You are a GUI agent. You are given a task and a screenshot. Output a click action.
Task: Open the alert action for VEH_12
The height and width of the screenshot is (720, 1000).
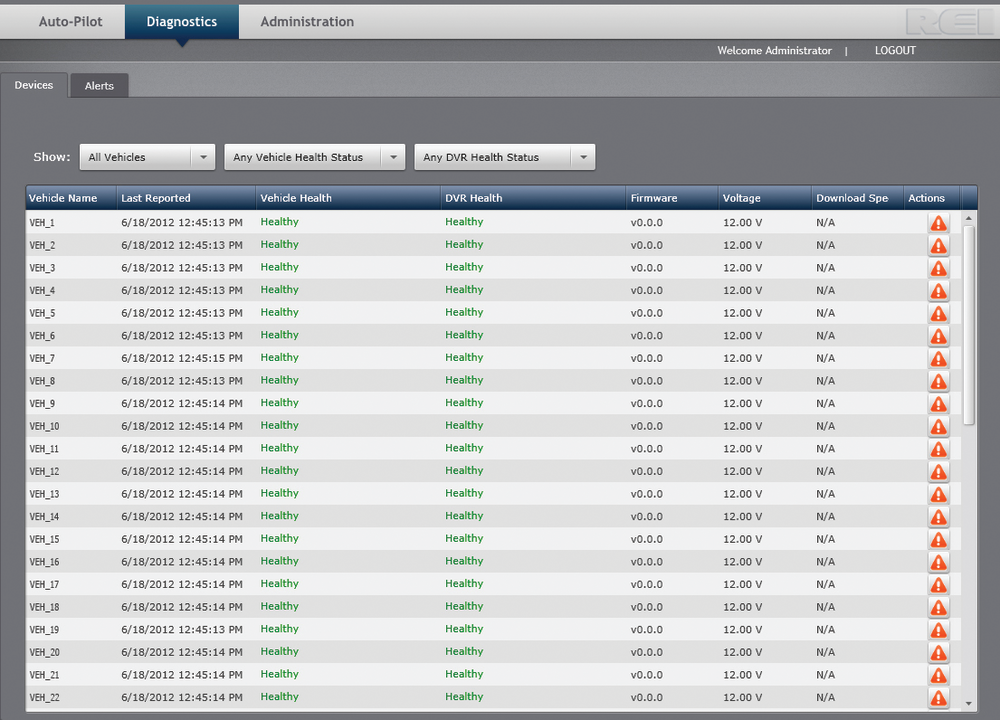(x=938, y=472)
